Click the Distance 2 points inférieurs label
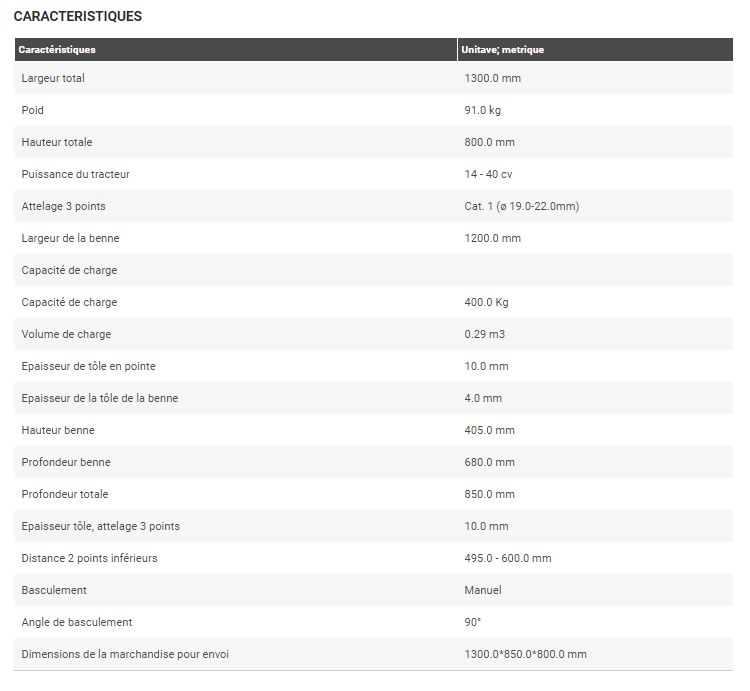The width and height of the screenshot is (750, 691). click(x=90, y=558)
